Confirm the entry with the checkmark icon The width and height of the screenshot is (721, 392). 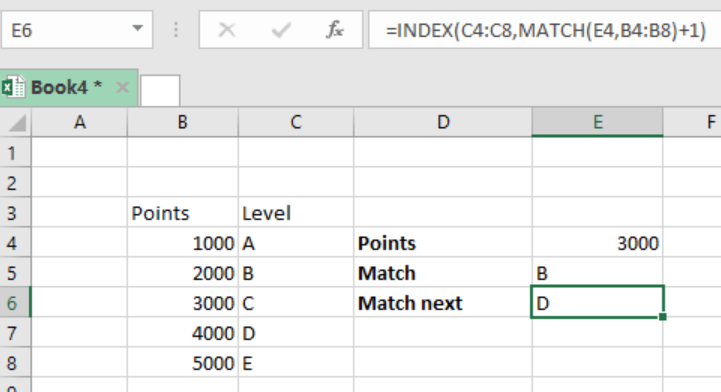281,30
